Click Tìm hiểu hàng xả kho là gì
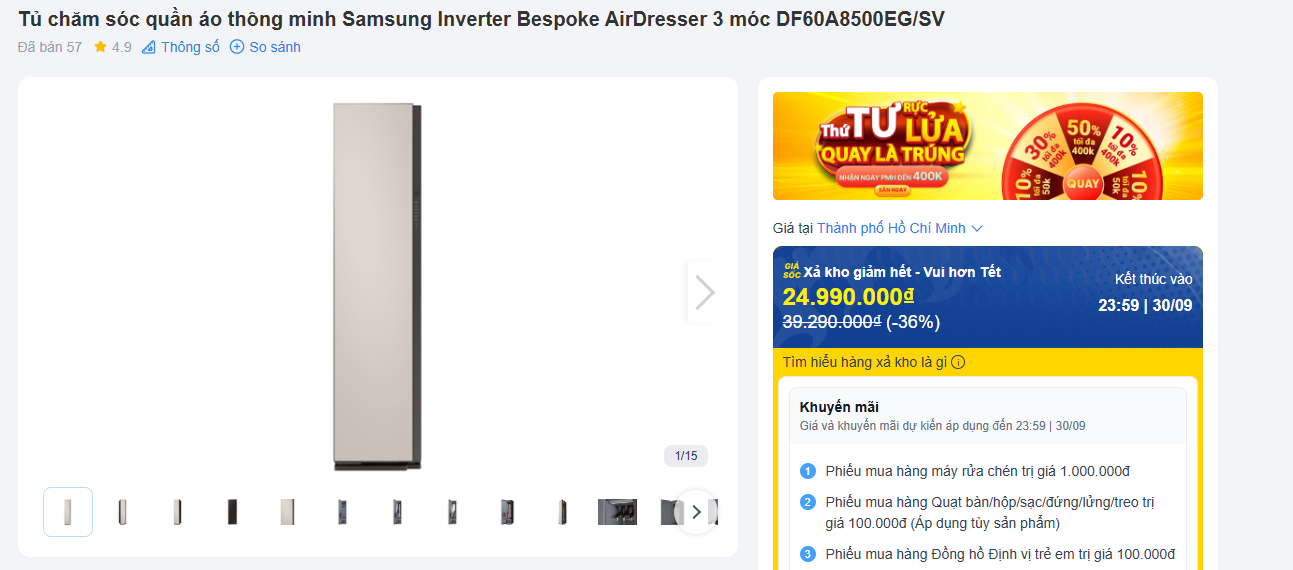Viewport: 1293px width, 570px height. (865, 362)
